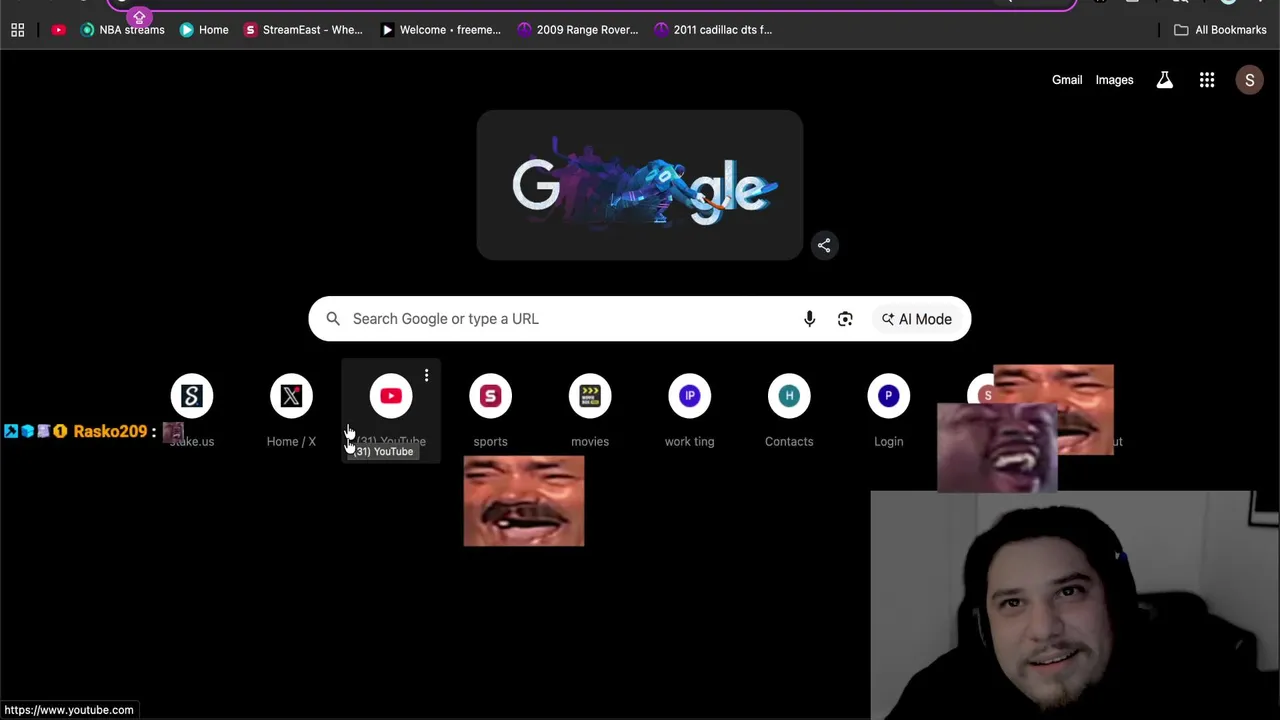Image resolution: width=1280 pixels, height=720 pixels.
Task: Open the Welcome freeme bookmark
Action: coord(441,30)
